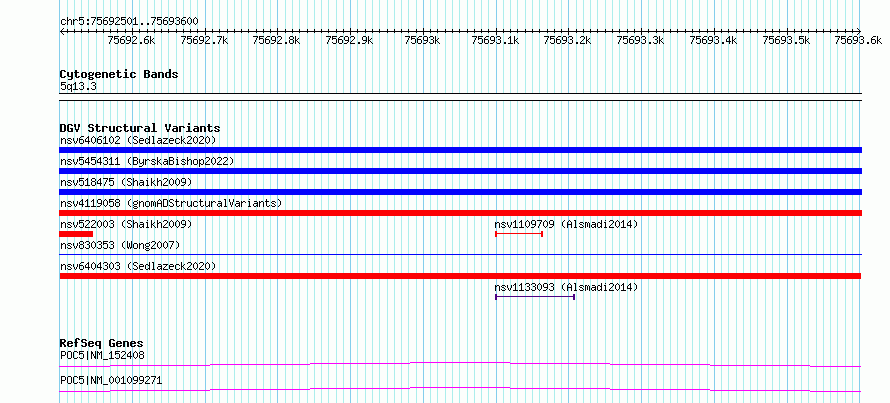Open the RefSeq Genes track heading
The width and height of the screenshot is (890, 403).
click(102, 343)
